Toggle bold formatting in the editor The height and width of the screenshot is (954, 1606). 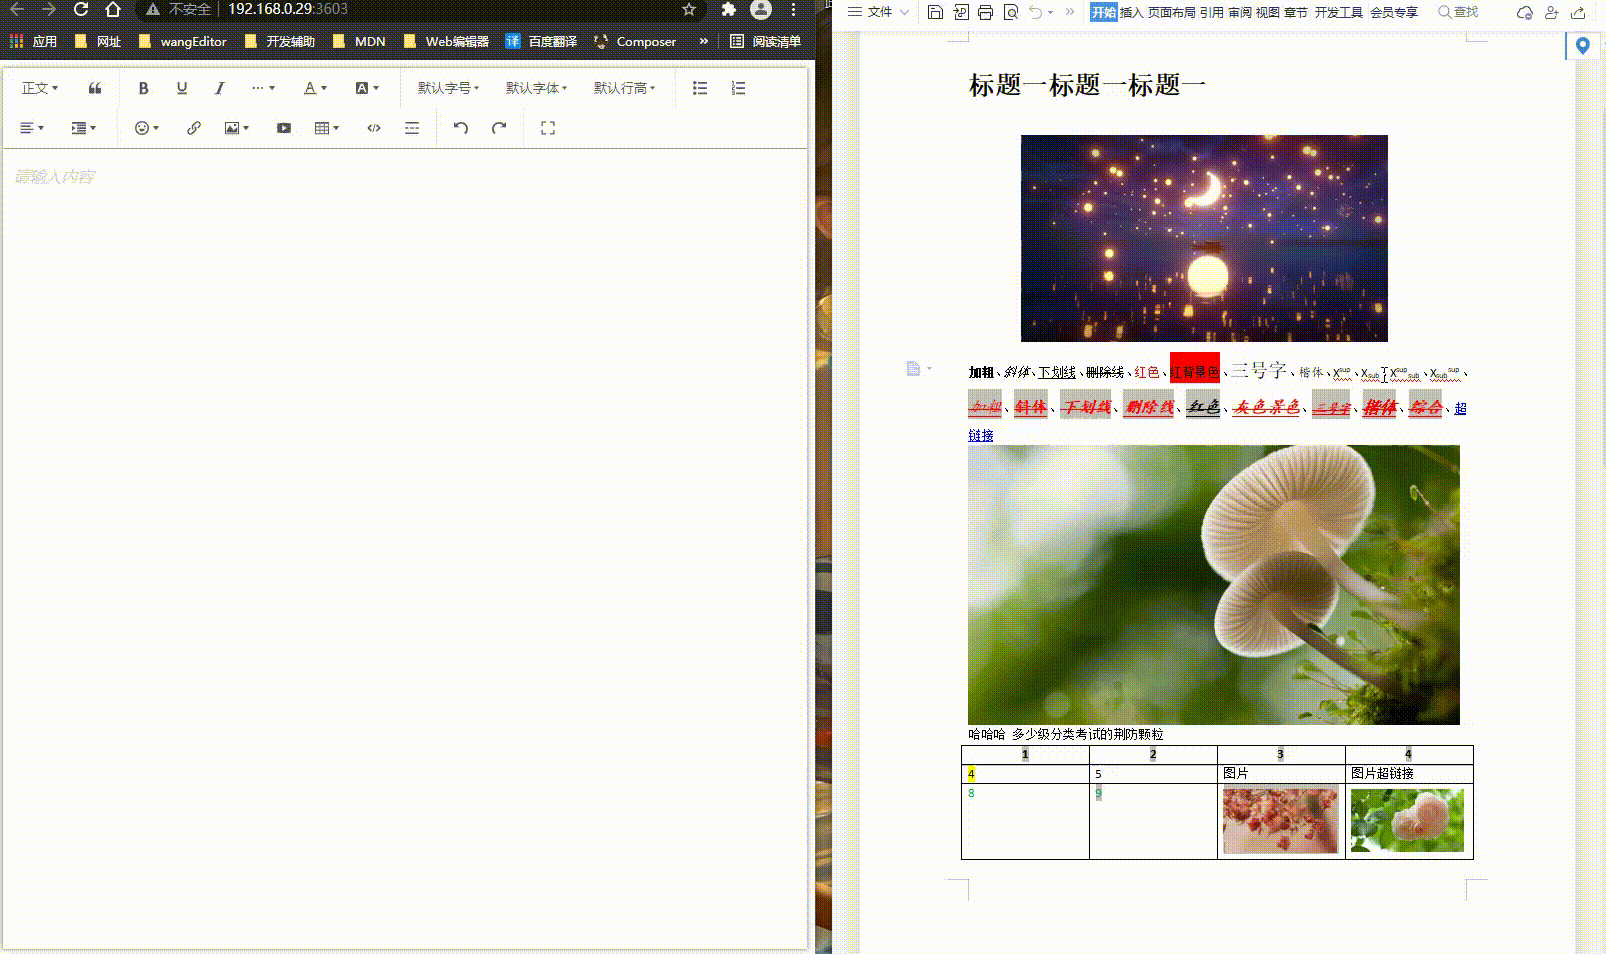(143, 88)
